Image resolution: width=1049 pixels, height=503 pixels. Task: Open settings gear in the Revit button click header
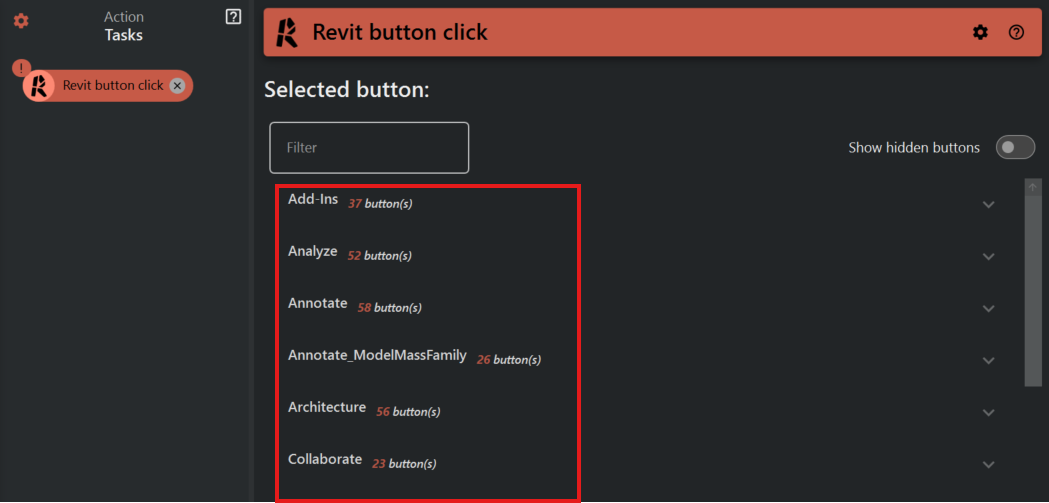coord(980,32)
